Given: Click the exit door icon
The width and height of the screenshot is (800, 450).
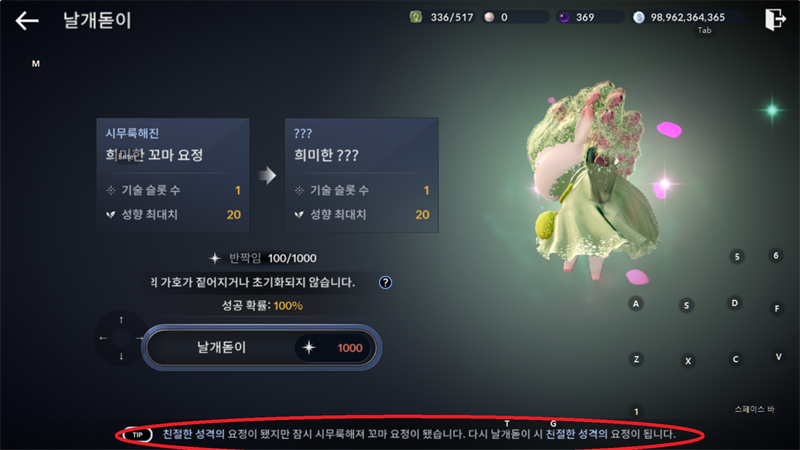Looking at the screenshot, I should [x=775, y=19].
